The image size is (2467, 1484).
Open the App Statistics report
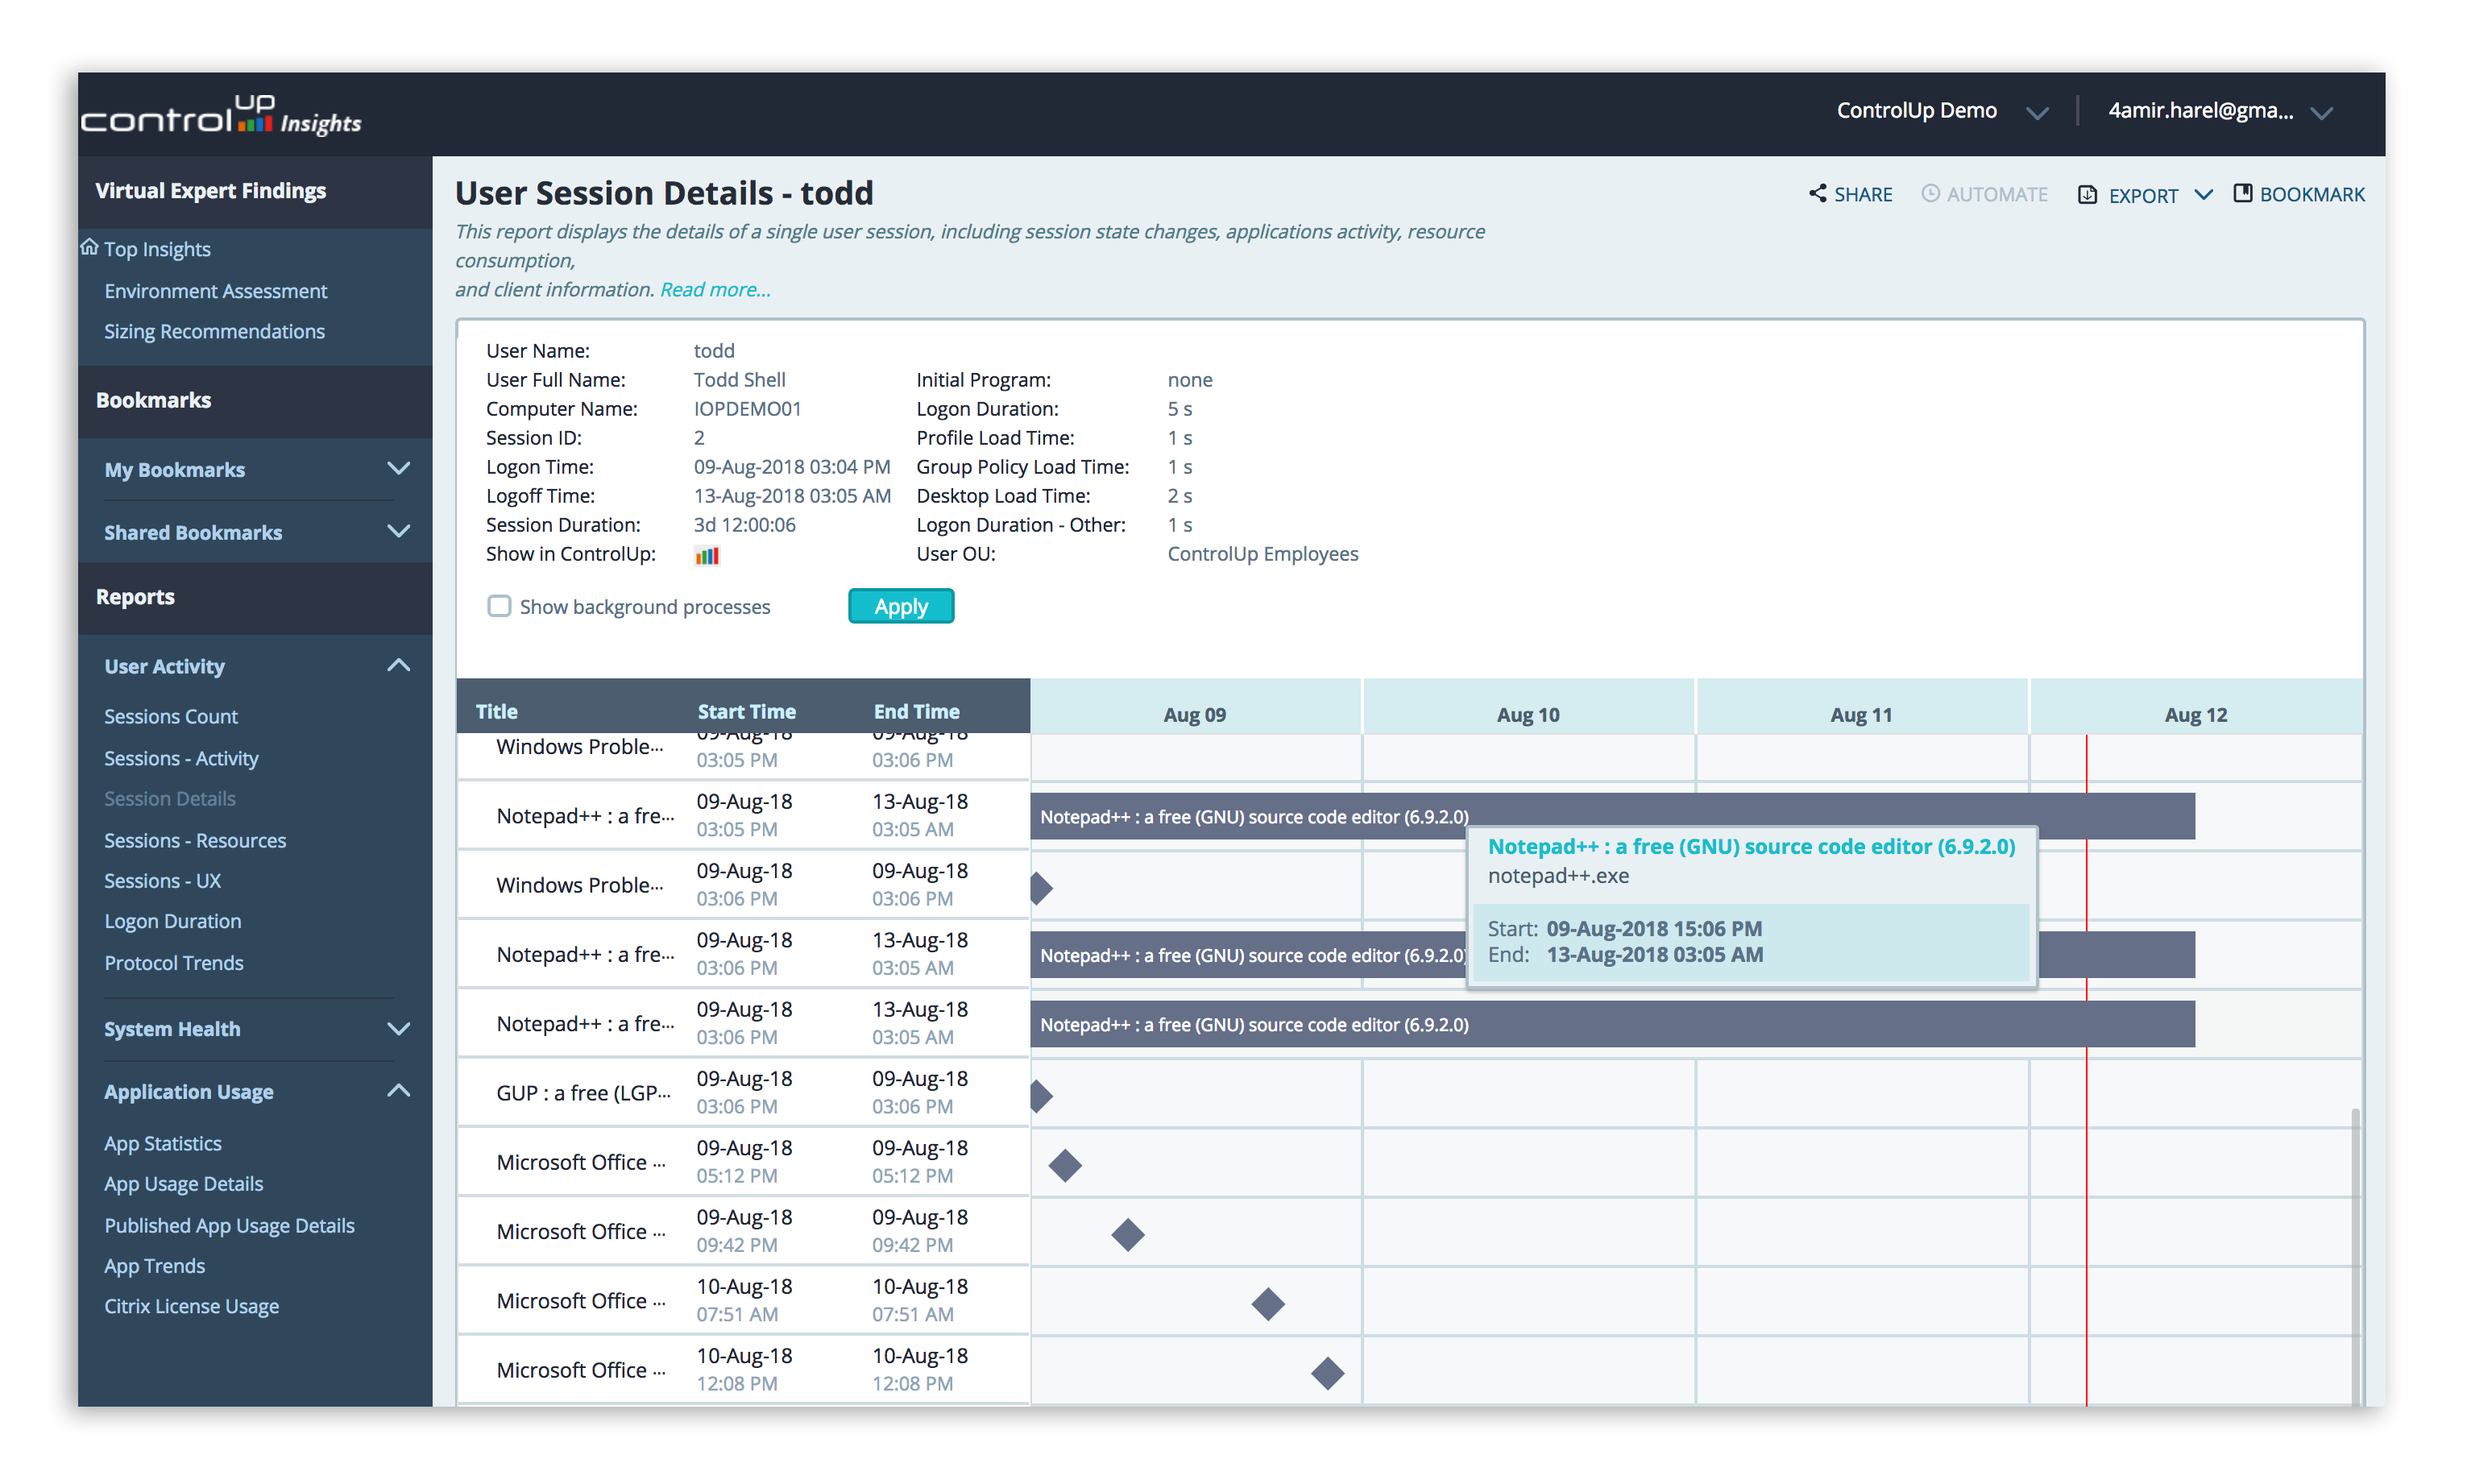[x=163, y=1143]
